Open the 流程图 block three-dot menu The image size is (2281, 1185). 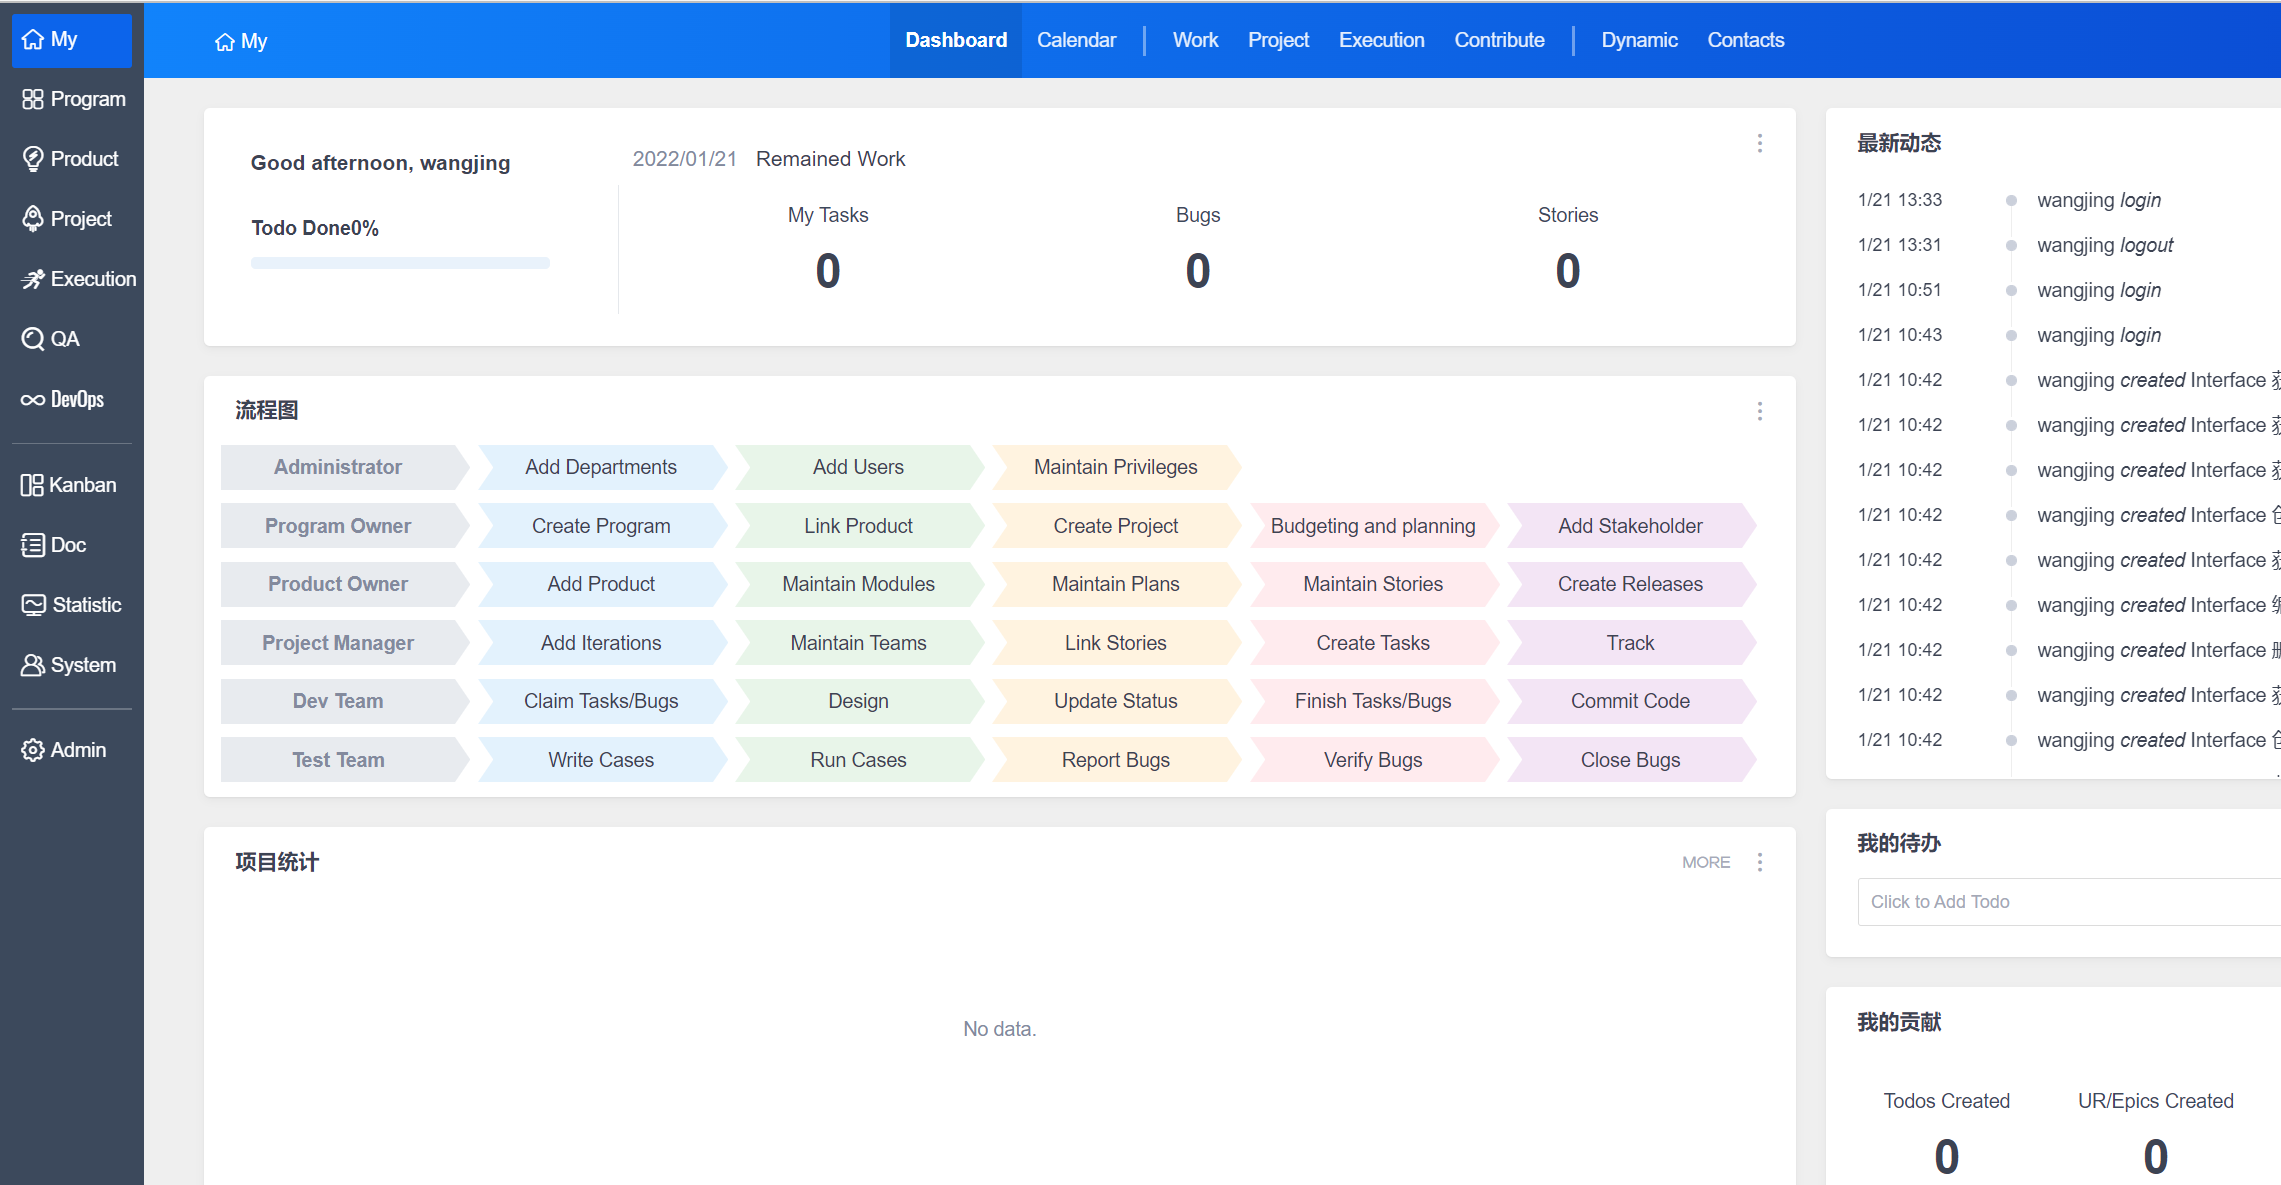pos(1760,411)
